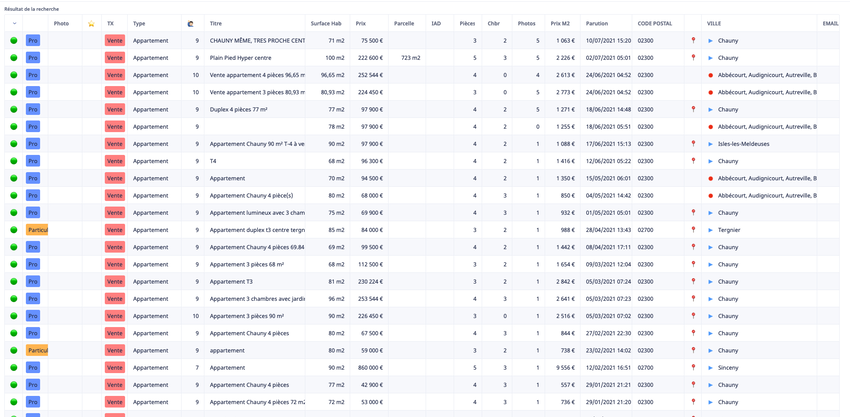Viewport: 850px width, 417px height.
Task: Click the blue arrow next to Tergnier
Action: coord(711,230)
